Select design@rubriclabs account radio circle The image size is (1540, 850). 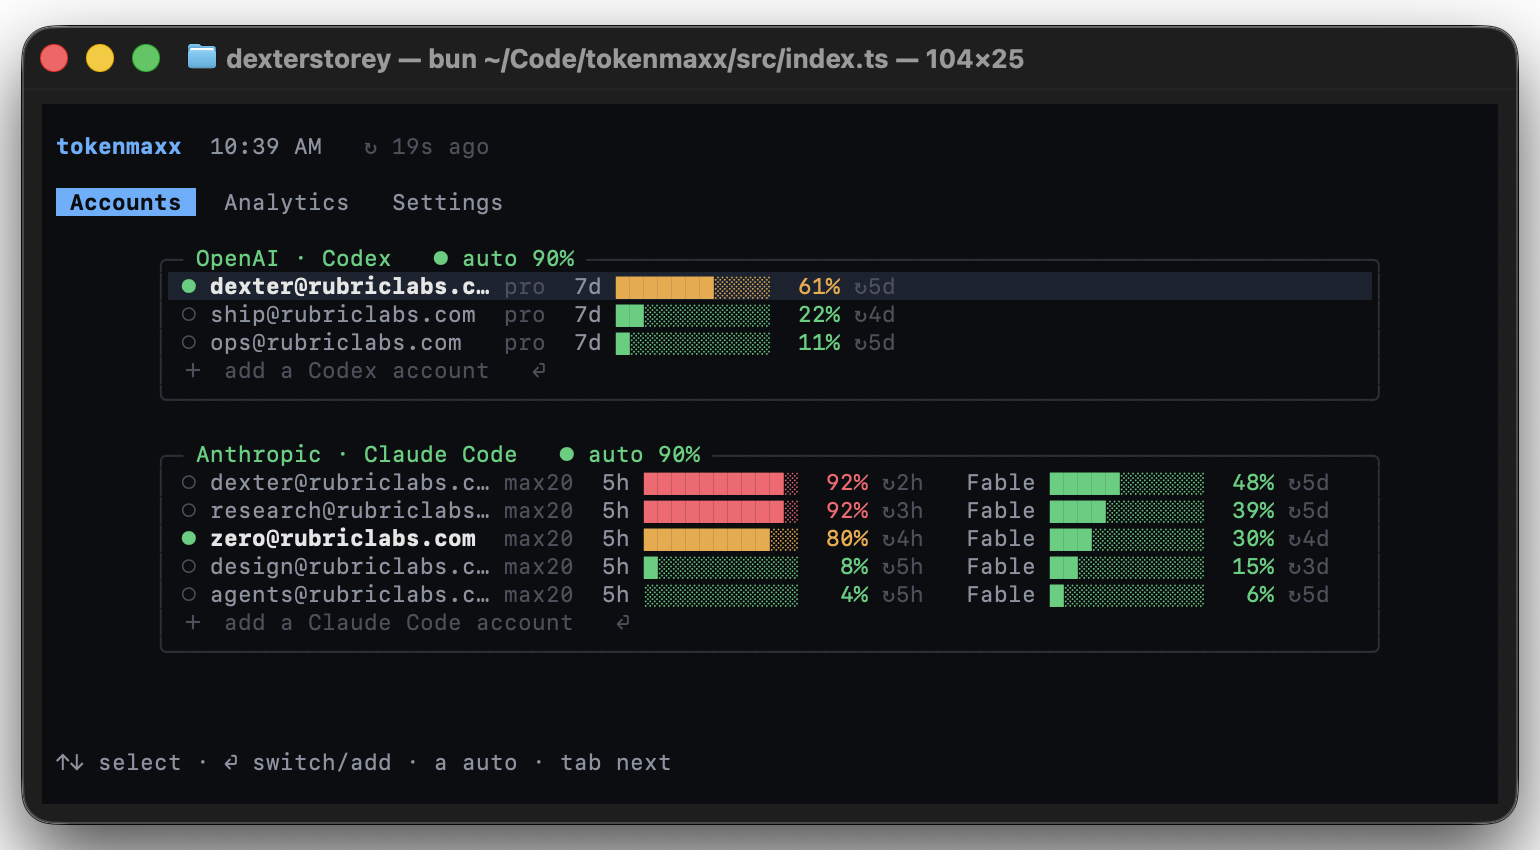coord(189,567)
